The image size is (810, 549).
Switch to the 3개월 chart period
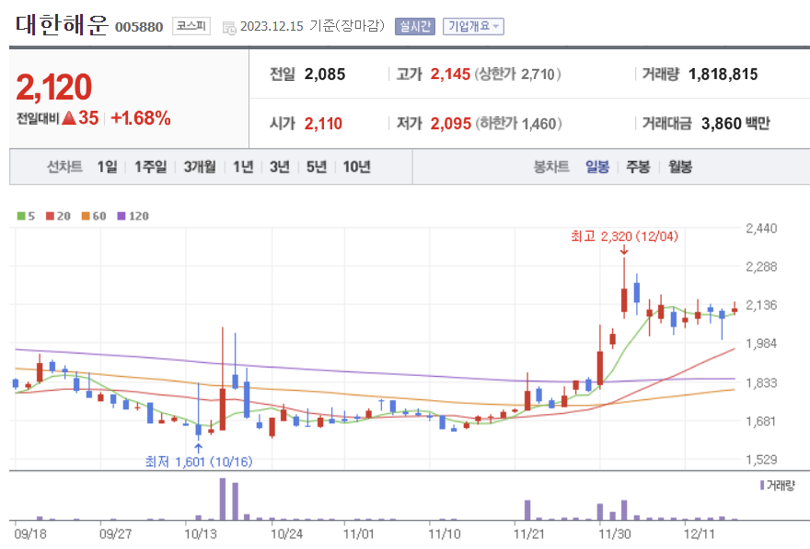199,167
